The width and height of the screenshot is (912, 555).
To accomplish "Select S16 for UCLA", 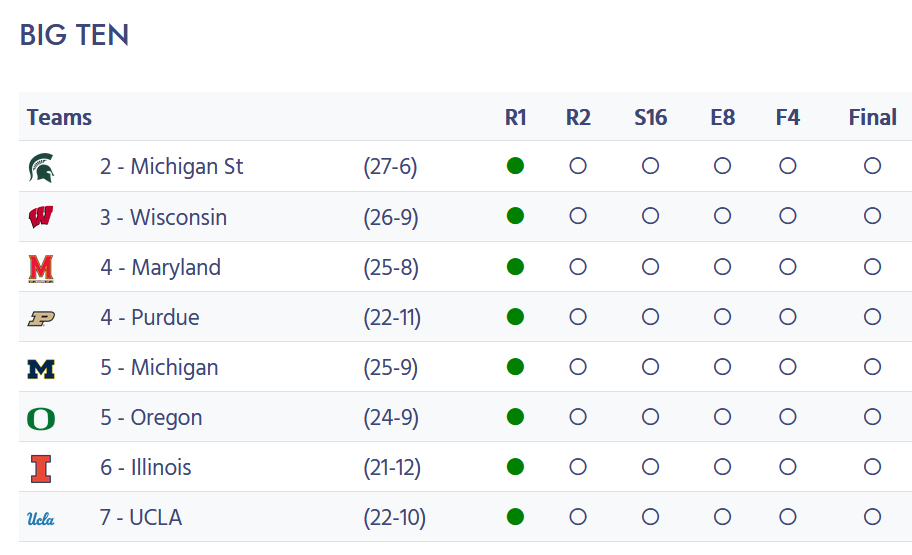I will pos(650,517).
